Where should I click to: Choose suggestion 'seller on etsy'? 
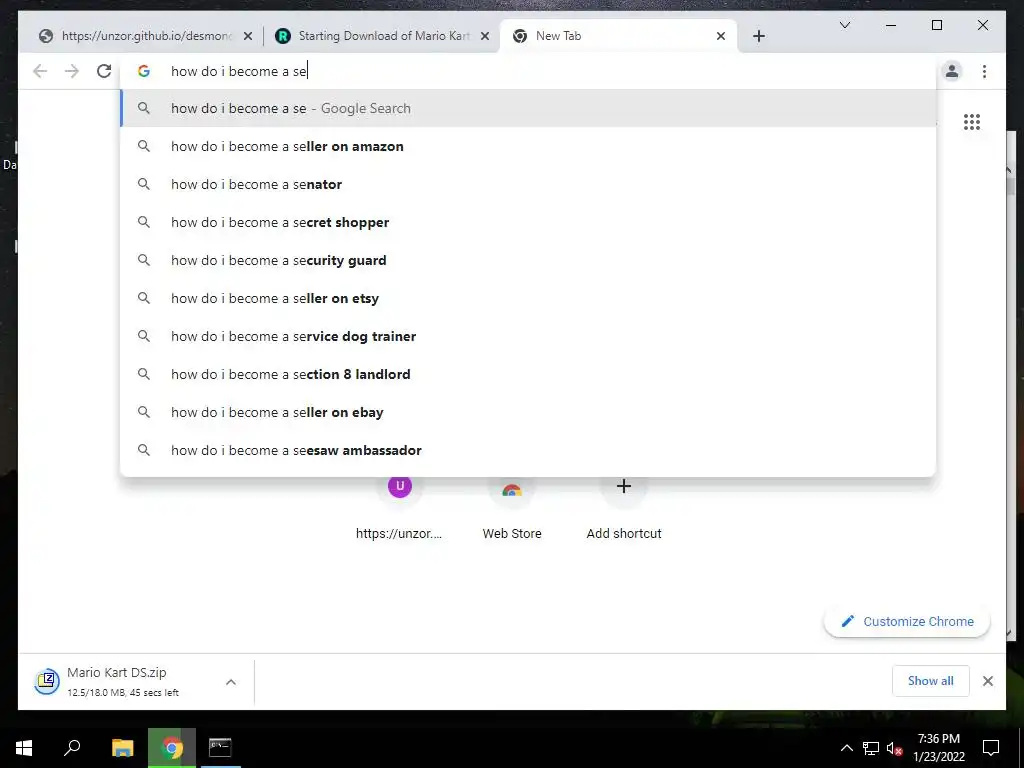528,298
